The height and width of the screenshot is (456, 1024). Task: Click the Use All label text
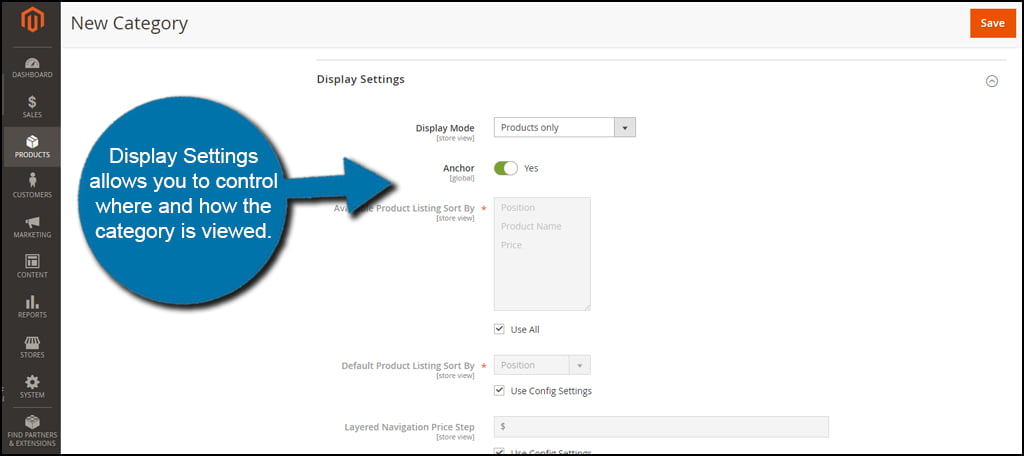pyautogui.click(x=525, y=330)
